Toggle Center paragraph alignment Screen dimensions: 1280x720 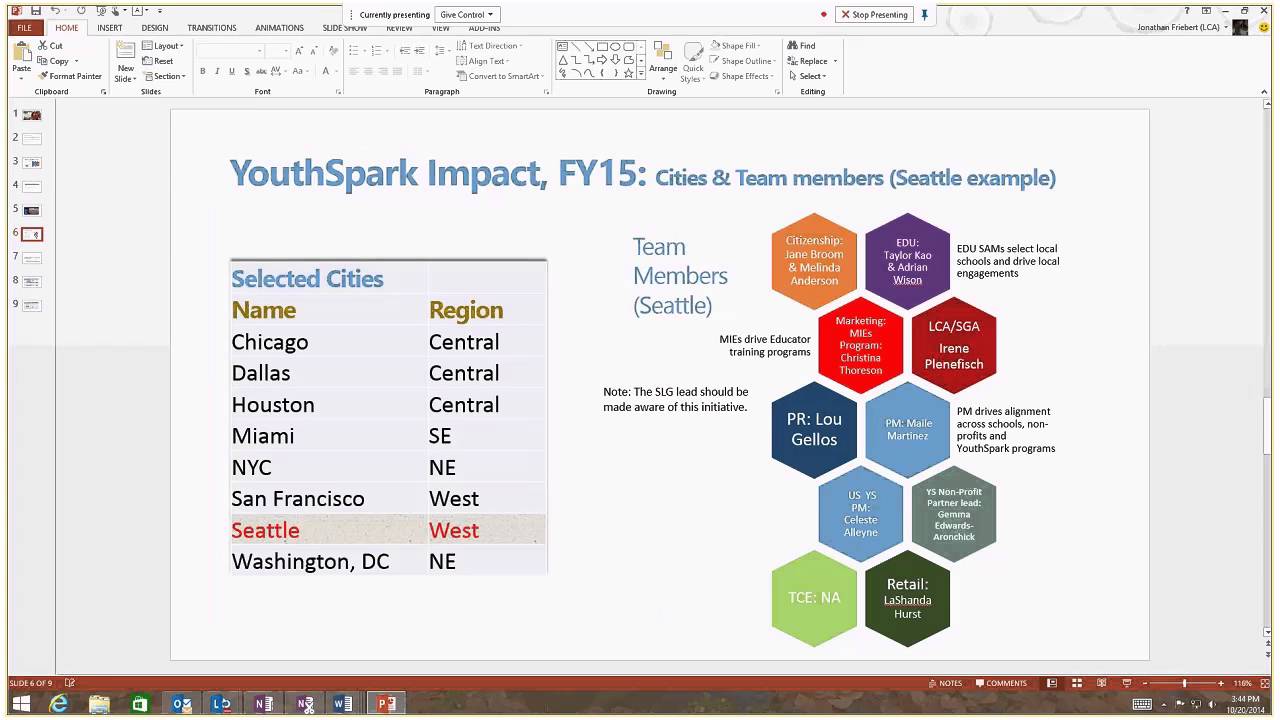(x=368, y=71)
